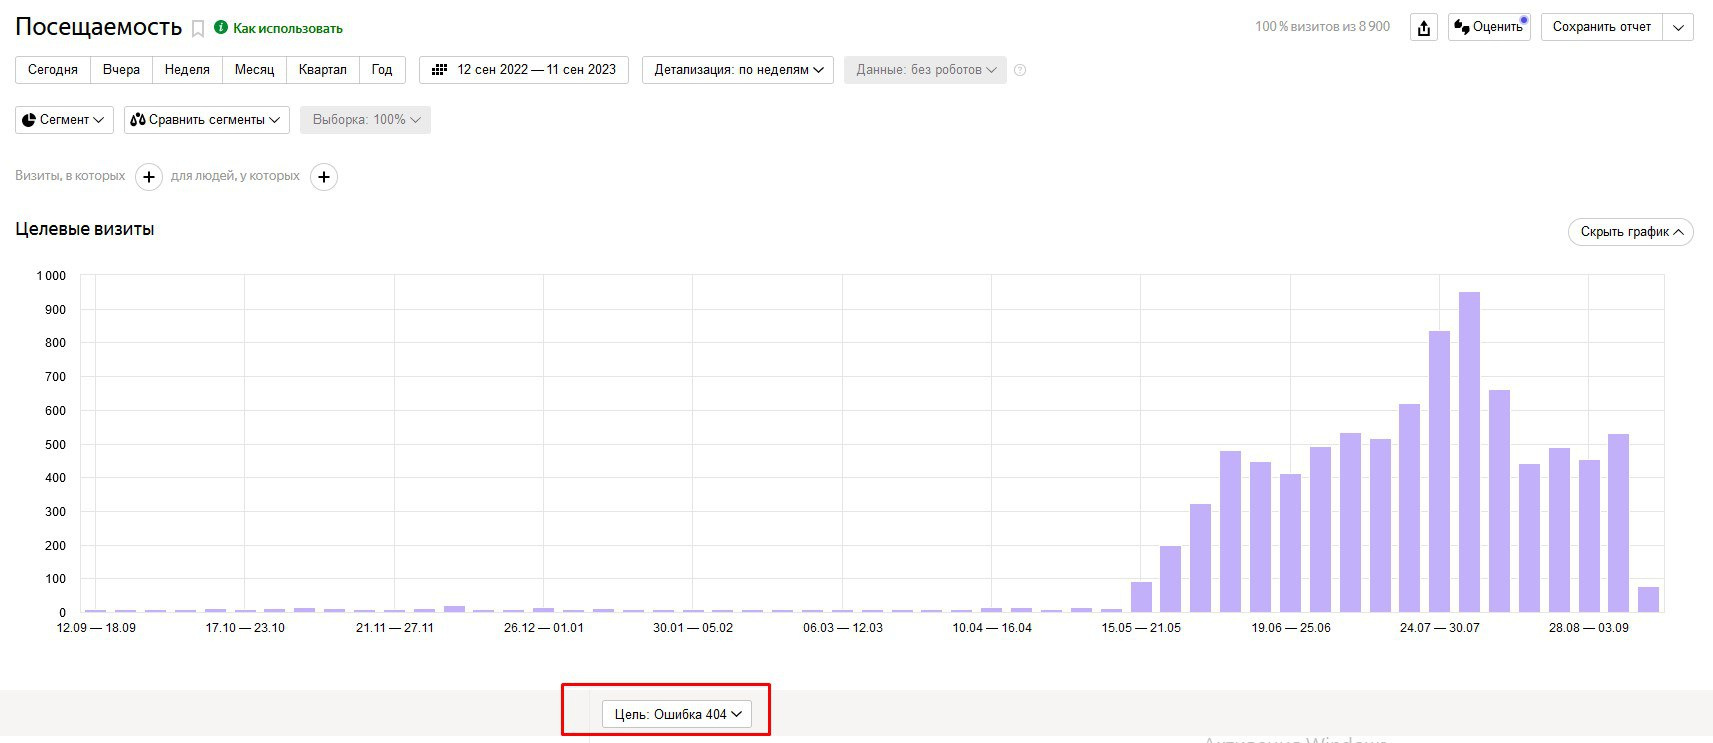Viewport: 1713px width, 743px height.
Task: Click the bar for week 15.05 — 21.05
Action: (1141, 597)
